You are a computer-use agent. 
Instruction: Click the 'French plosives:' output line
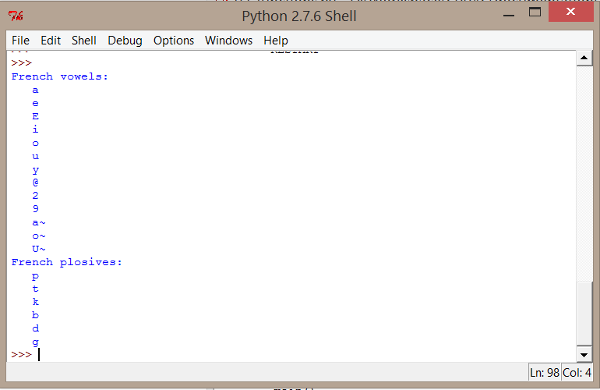(67, 262)
